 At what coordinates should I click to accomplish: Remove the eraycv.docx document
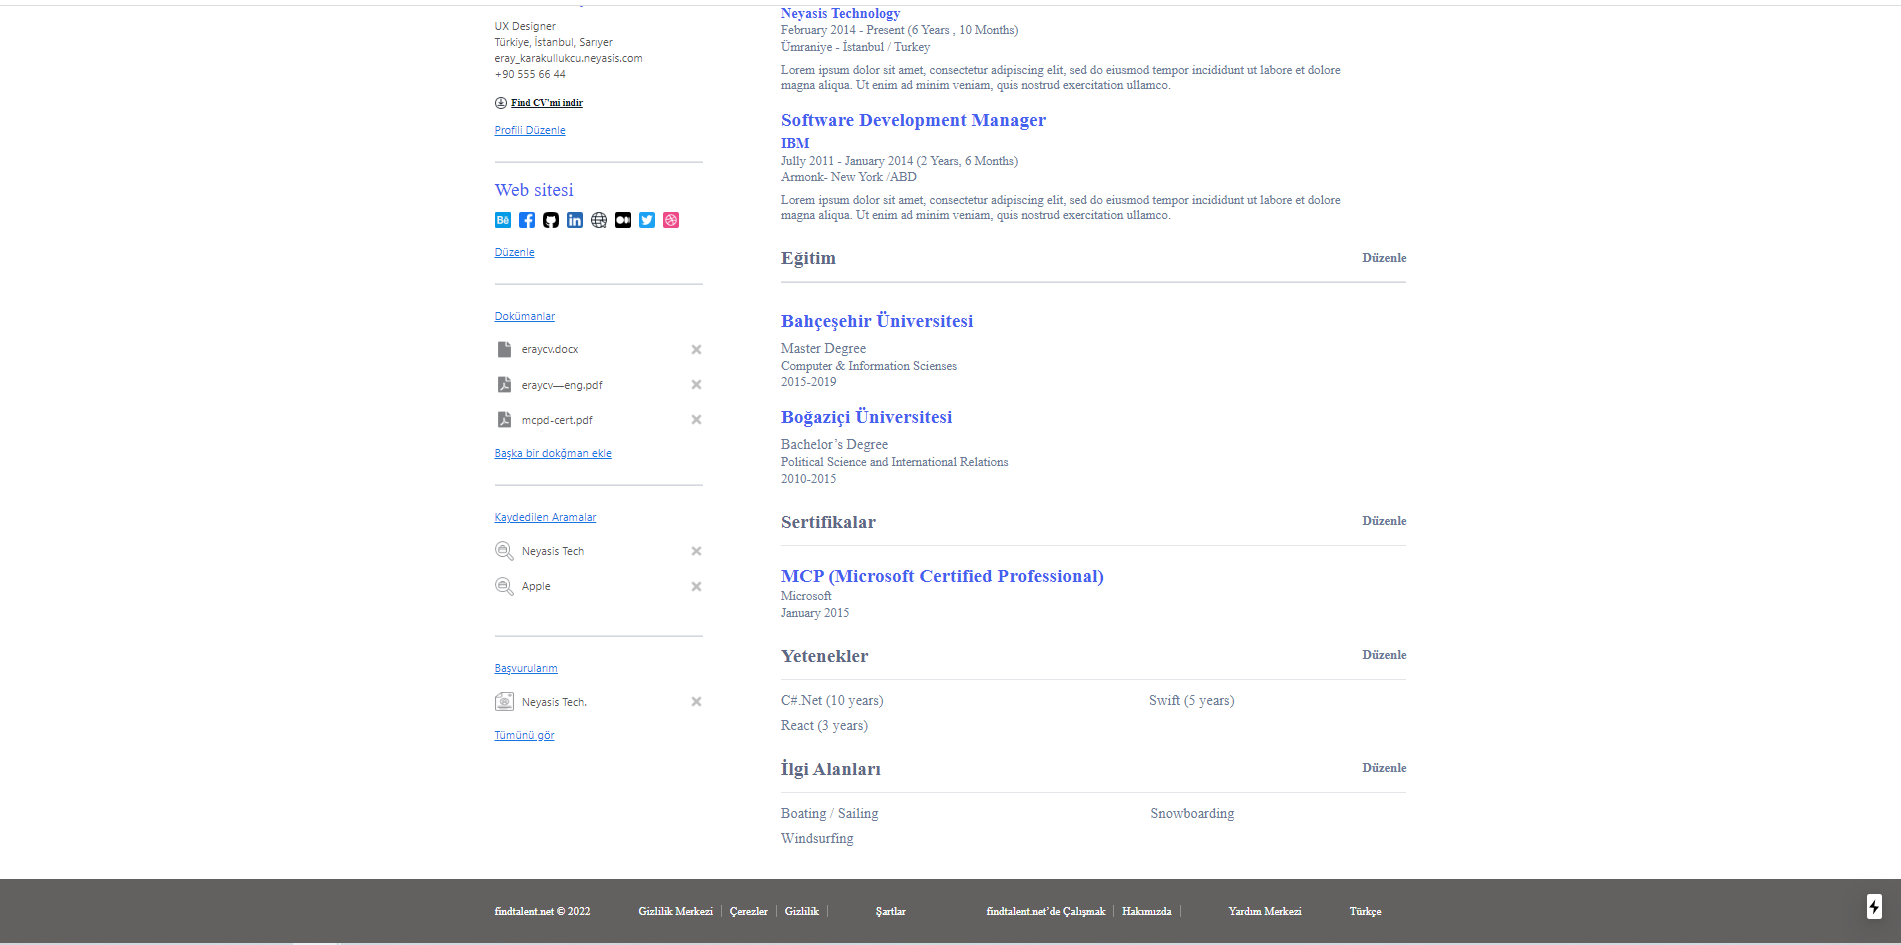(x=696, y=349)
